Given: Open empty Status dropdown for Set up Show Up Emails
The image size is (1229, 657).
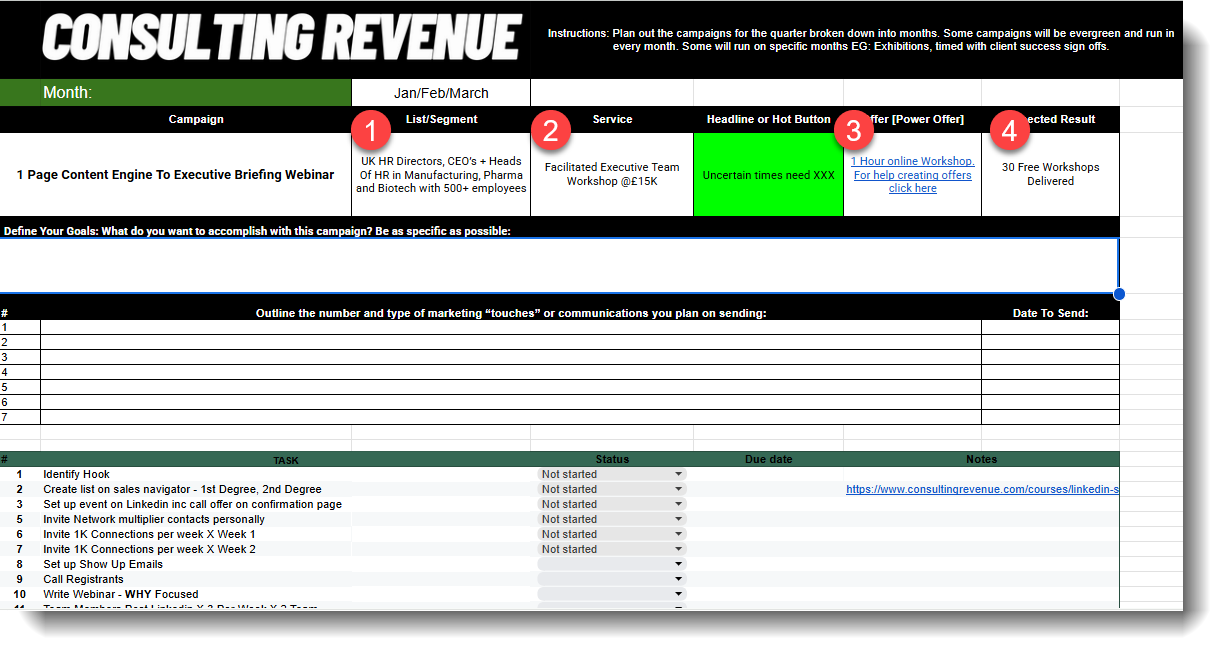Looking at the screenshot, I should tap(612, 564).
